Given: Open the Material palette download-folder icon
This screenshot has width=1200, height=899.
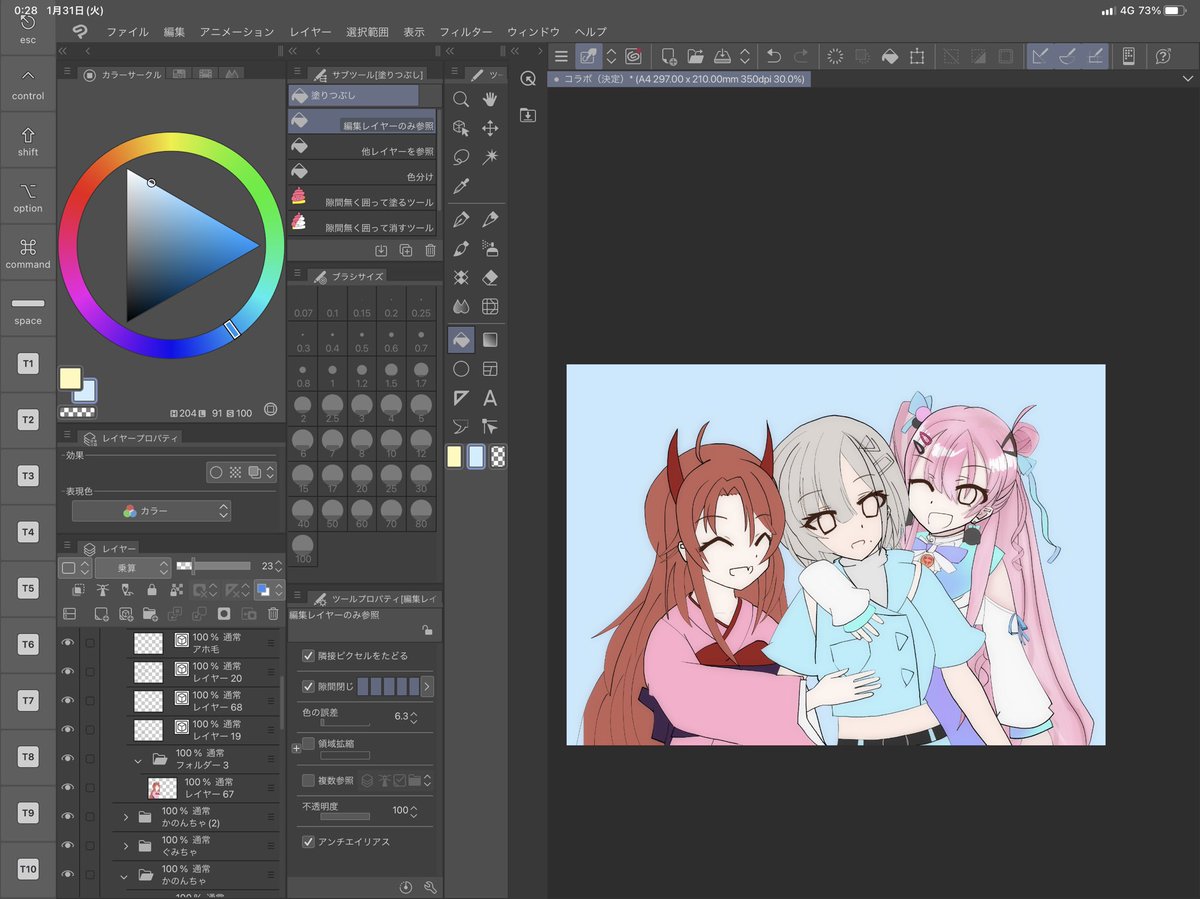Looking at the screenshot, I should coord(528,115).
